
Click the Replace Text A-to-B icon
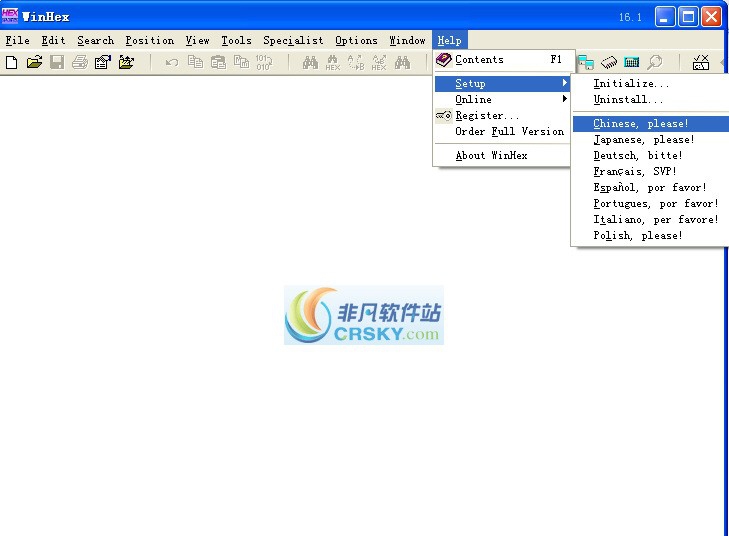[x=356, y=62]
